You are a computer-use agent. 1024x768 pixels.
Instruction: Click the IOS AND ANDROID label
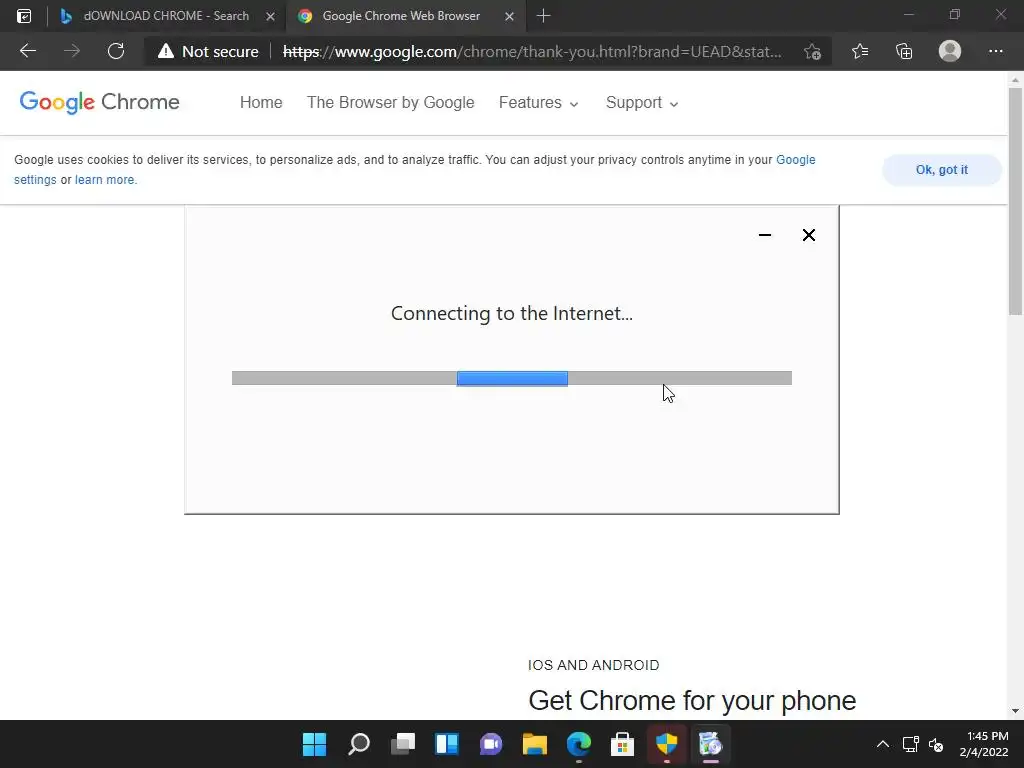(594, 665)
